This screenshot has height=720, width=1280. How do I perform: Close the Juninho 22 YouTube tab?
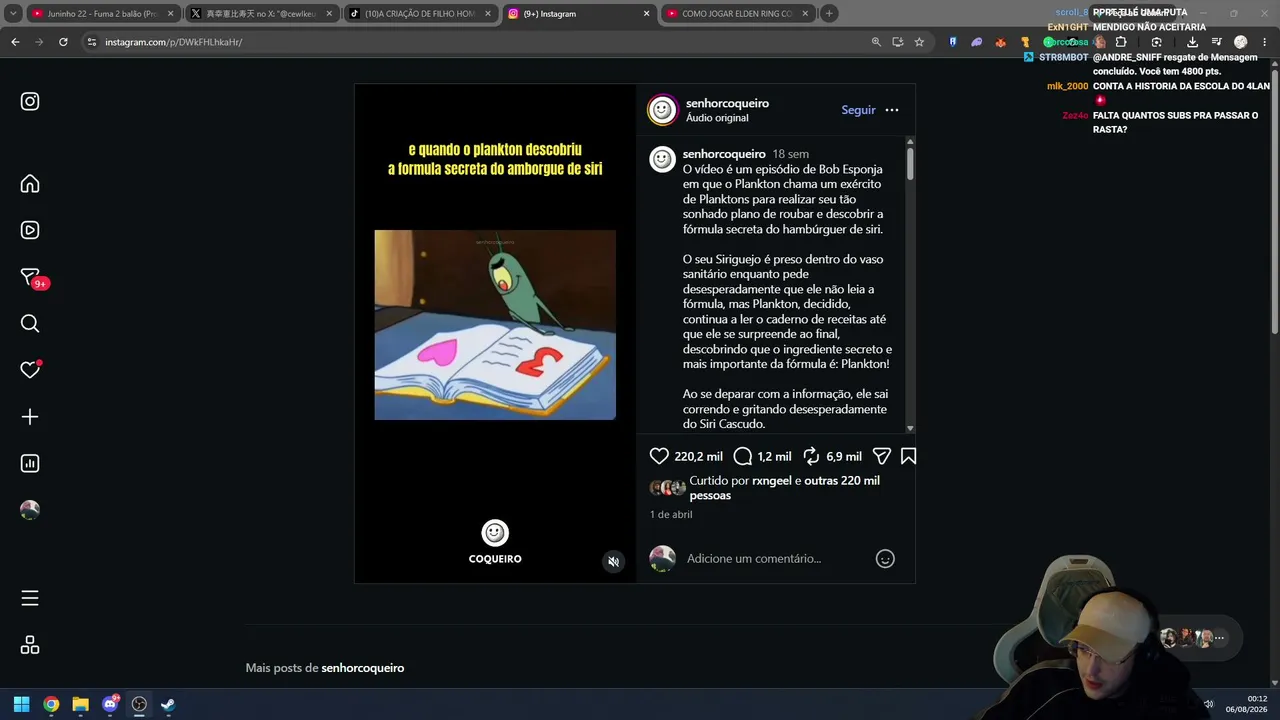click(x=170, y=14)
